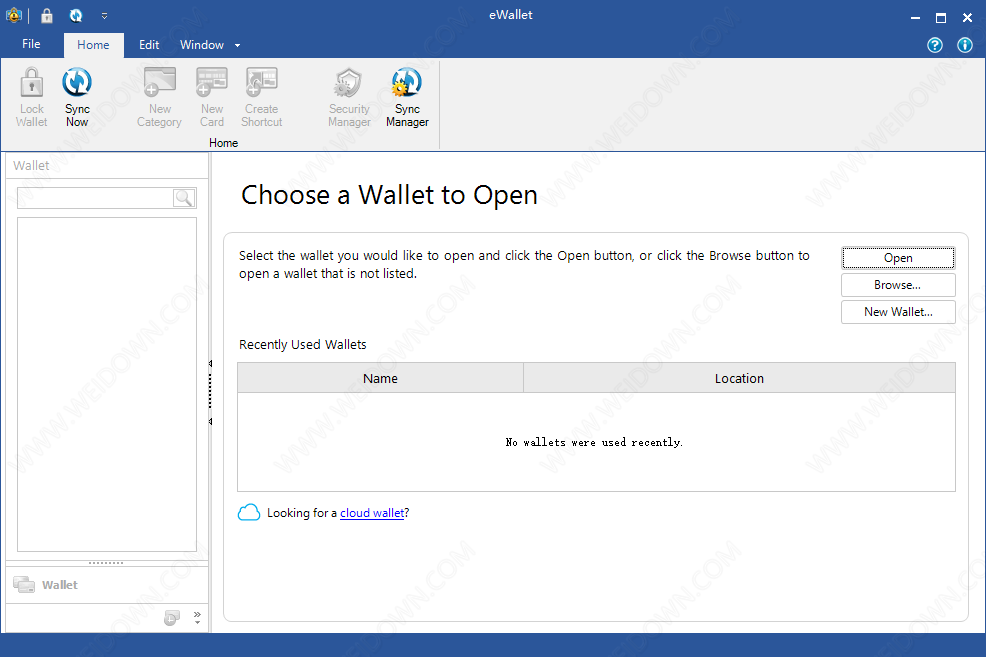986x657 pixels.
Task: Click the sync icon in quick access toolbar
Action: pos(76,16)
